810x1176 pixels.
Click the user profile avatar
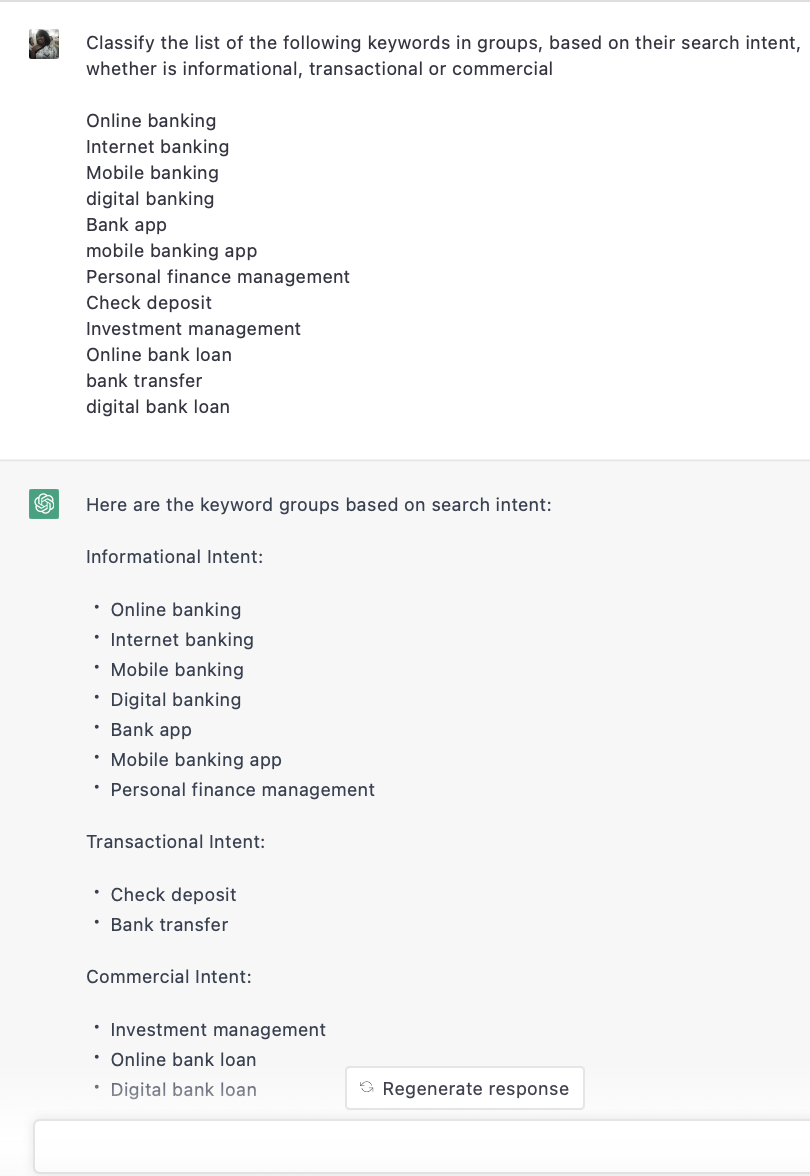coord(44,44)
